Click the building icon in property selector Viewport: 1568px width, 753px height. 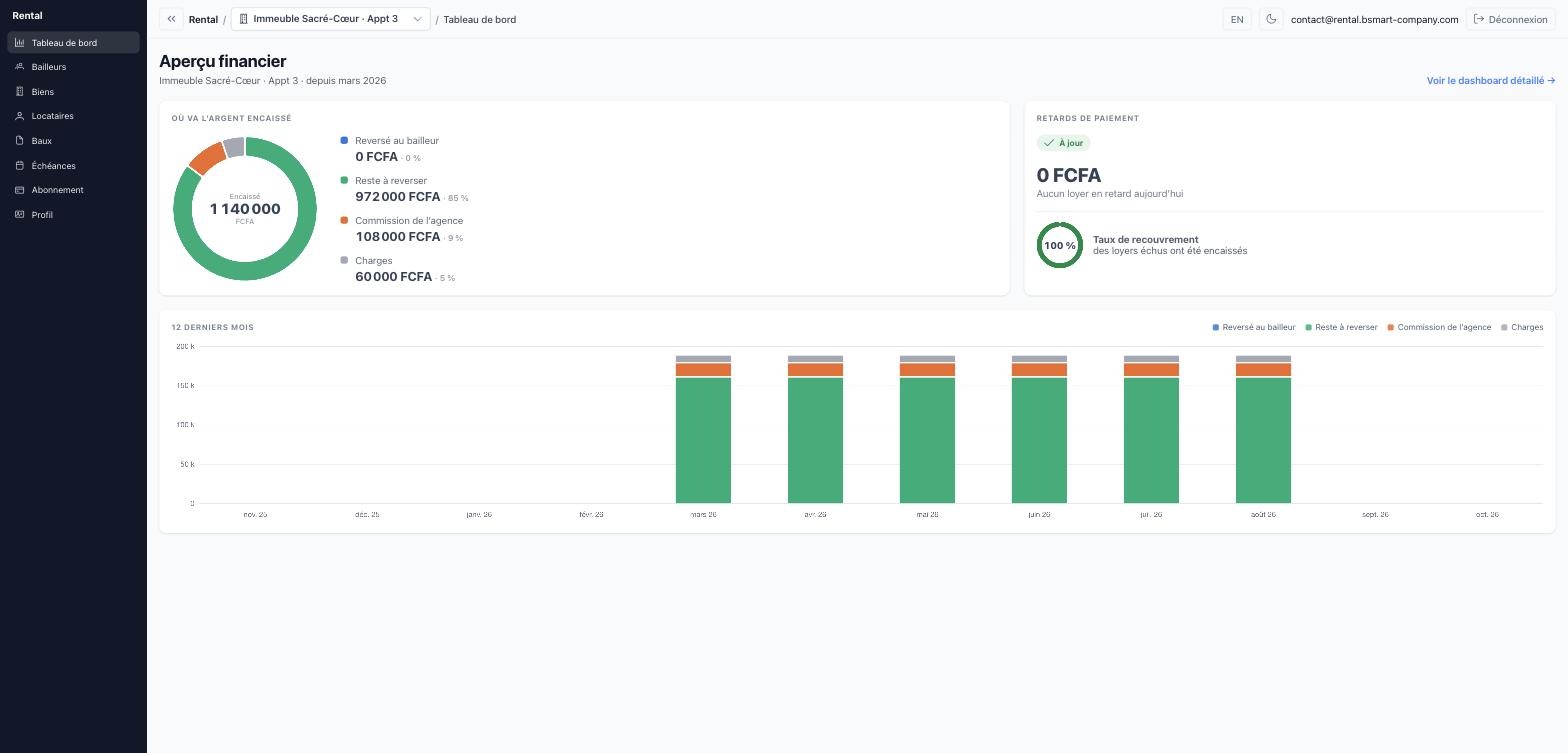[x=243, y=19]
